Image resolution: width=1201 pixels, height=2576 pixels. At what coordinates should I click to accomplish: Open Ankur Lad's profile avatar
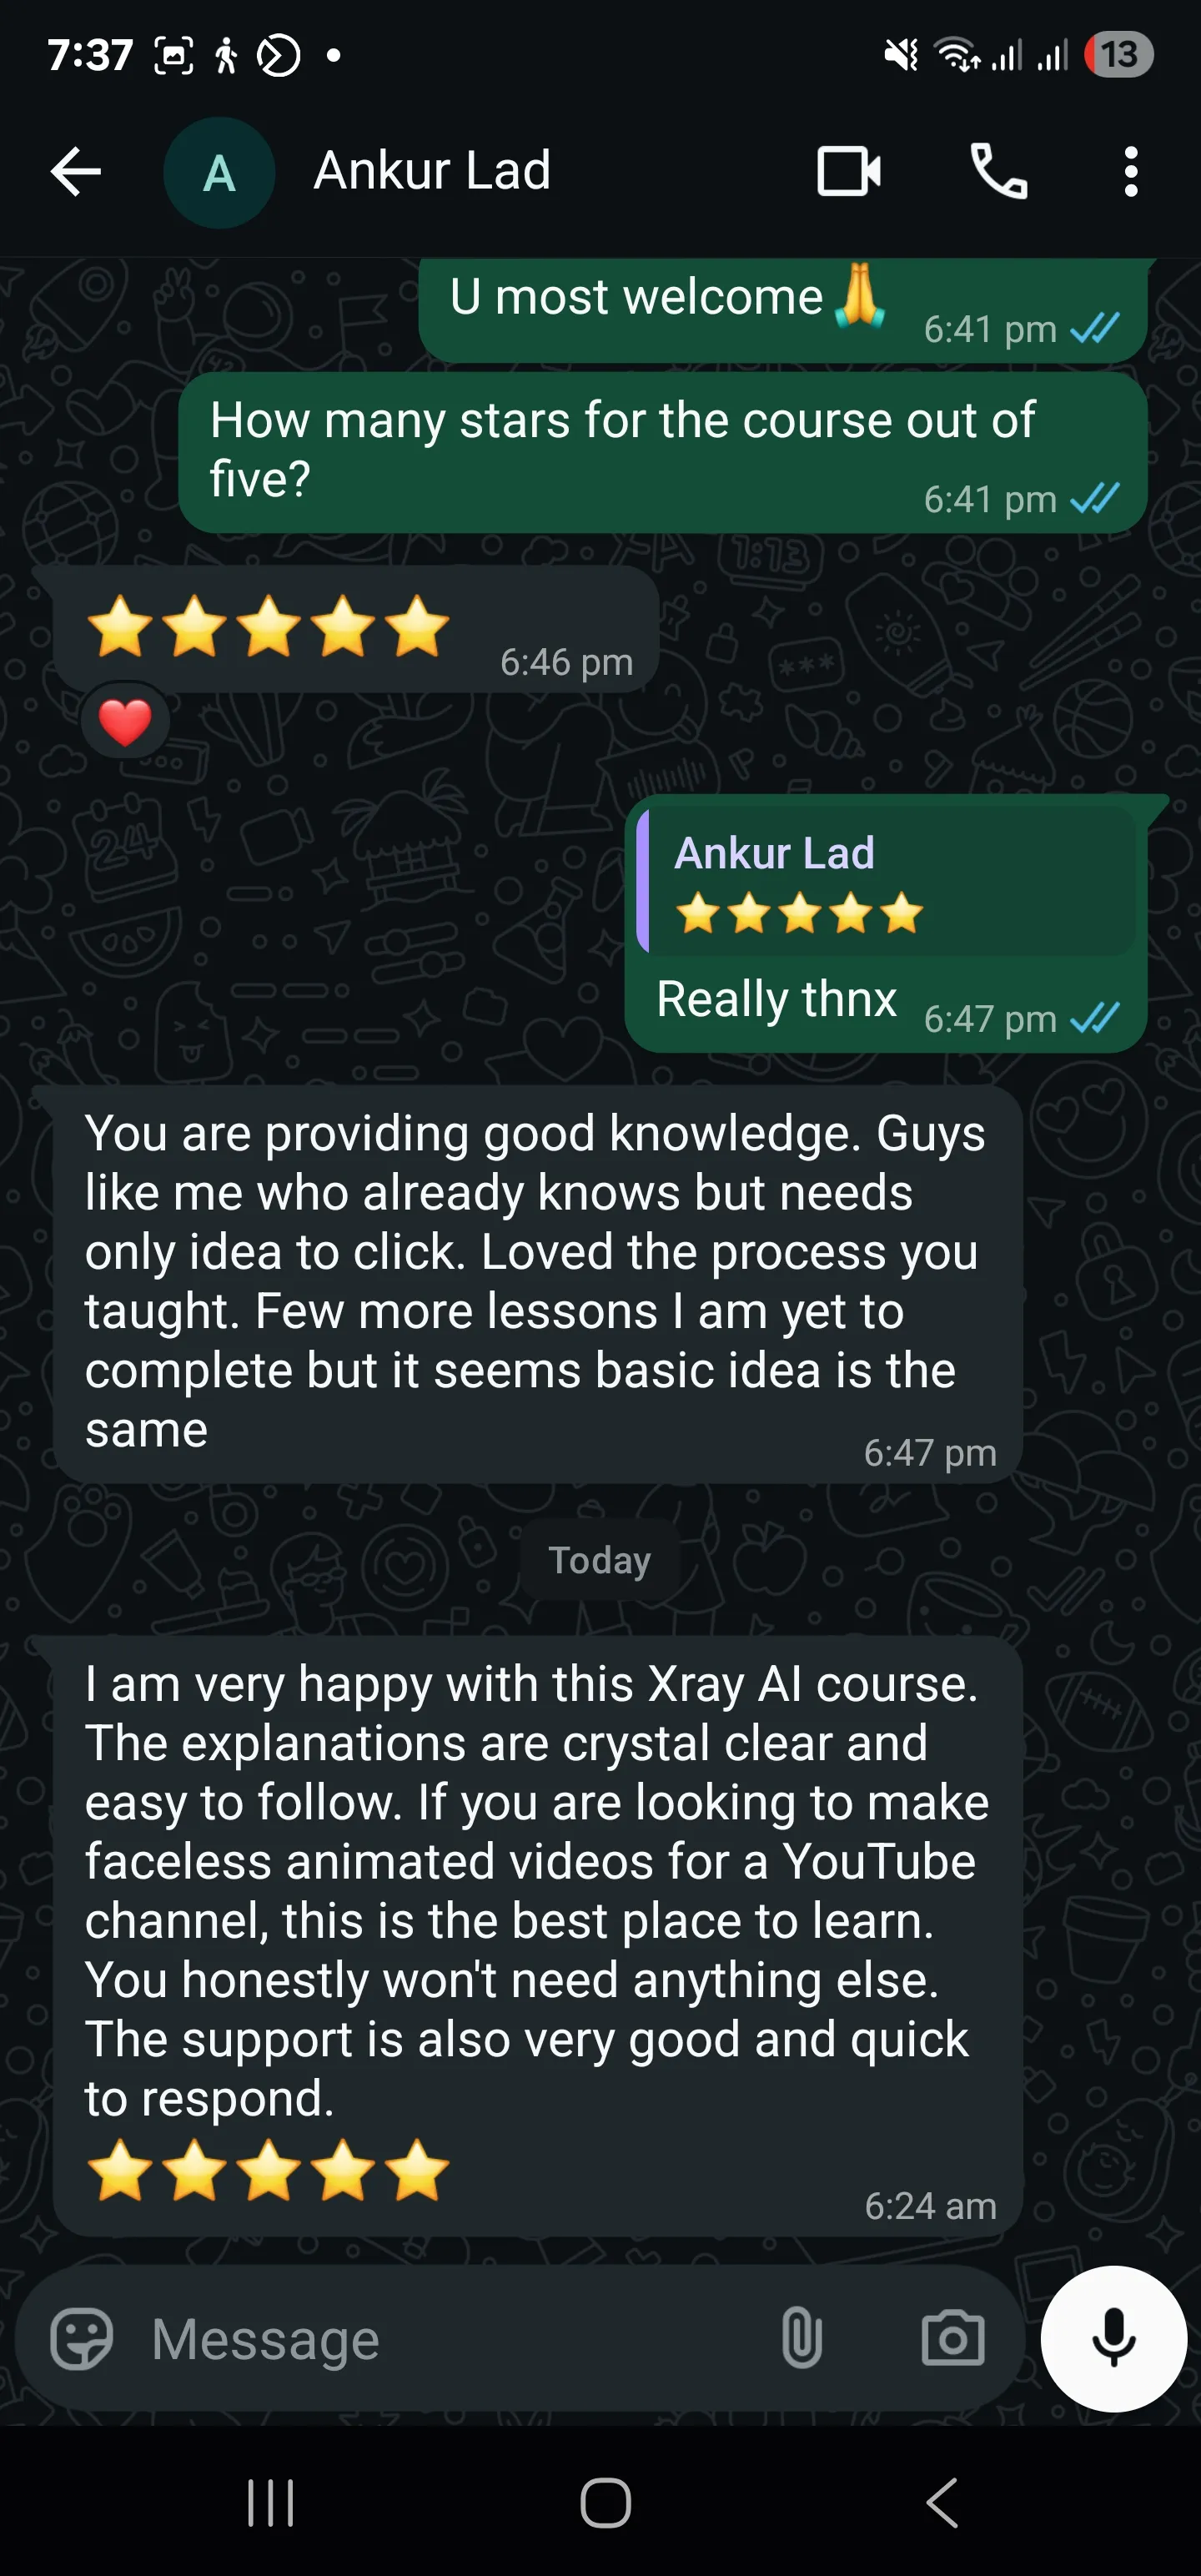point(219,173)
